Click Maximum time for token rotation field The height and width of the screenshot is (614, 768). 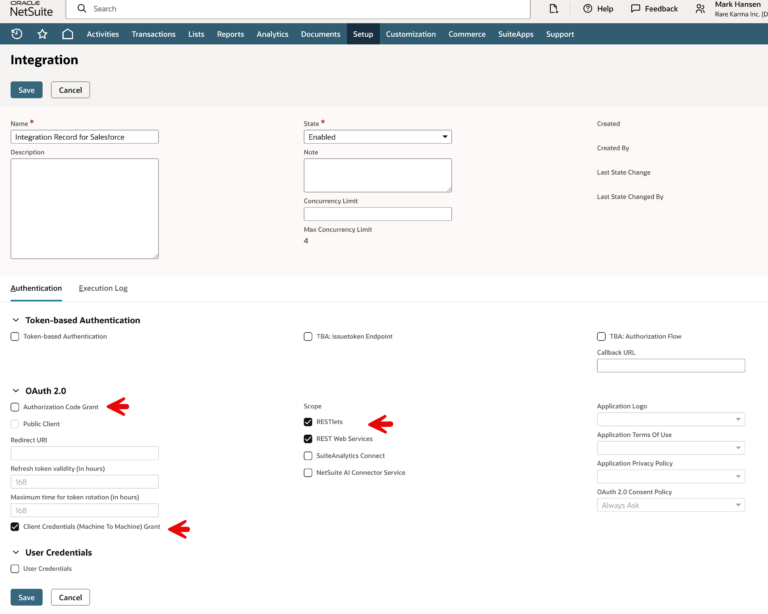click(84, 510)
